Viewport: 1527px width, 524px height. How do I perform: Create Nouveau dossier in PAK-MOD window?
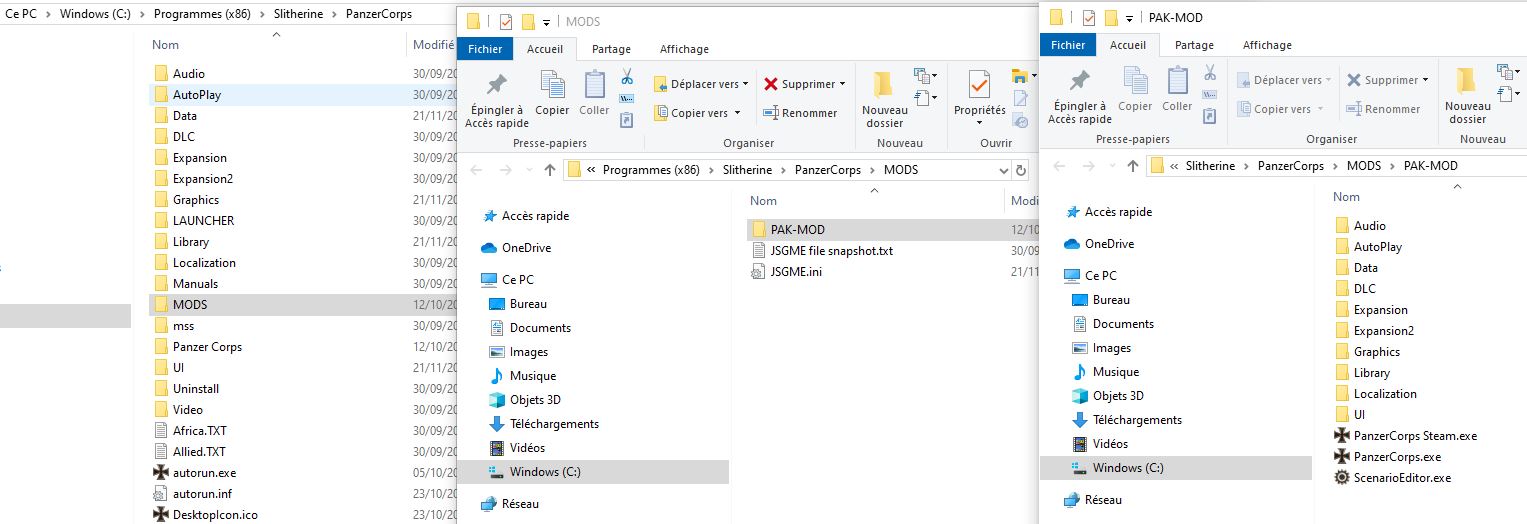[x=1467, y=95]
